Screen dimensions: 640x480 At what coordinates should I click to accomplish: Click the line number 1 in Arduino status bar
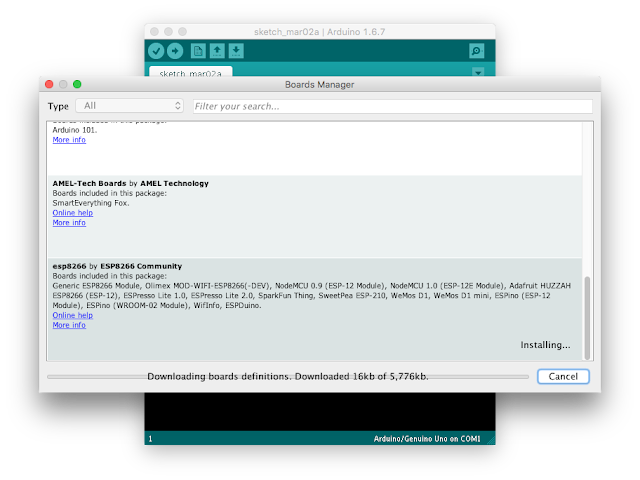coord(151,439)
